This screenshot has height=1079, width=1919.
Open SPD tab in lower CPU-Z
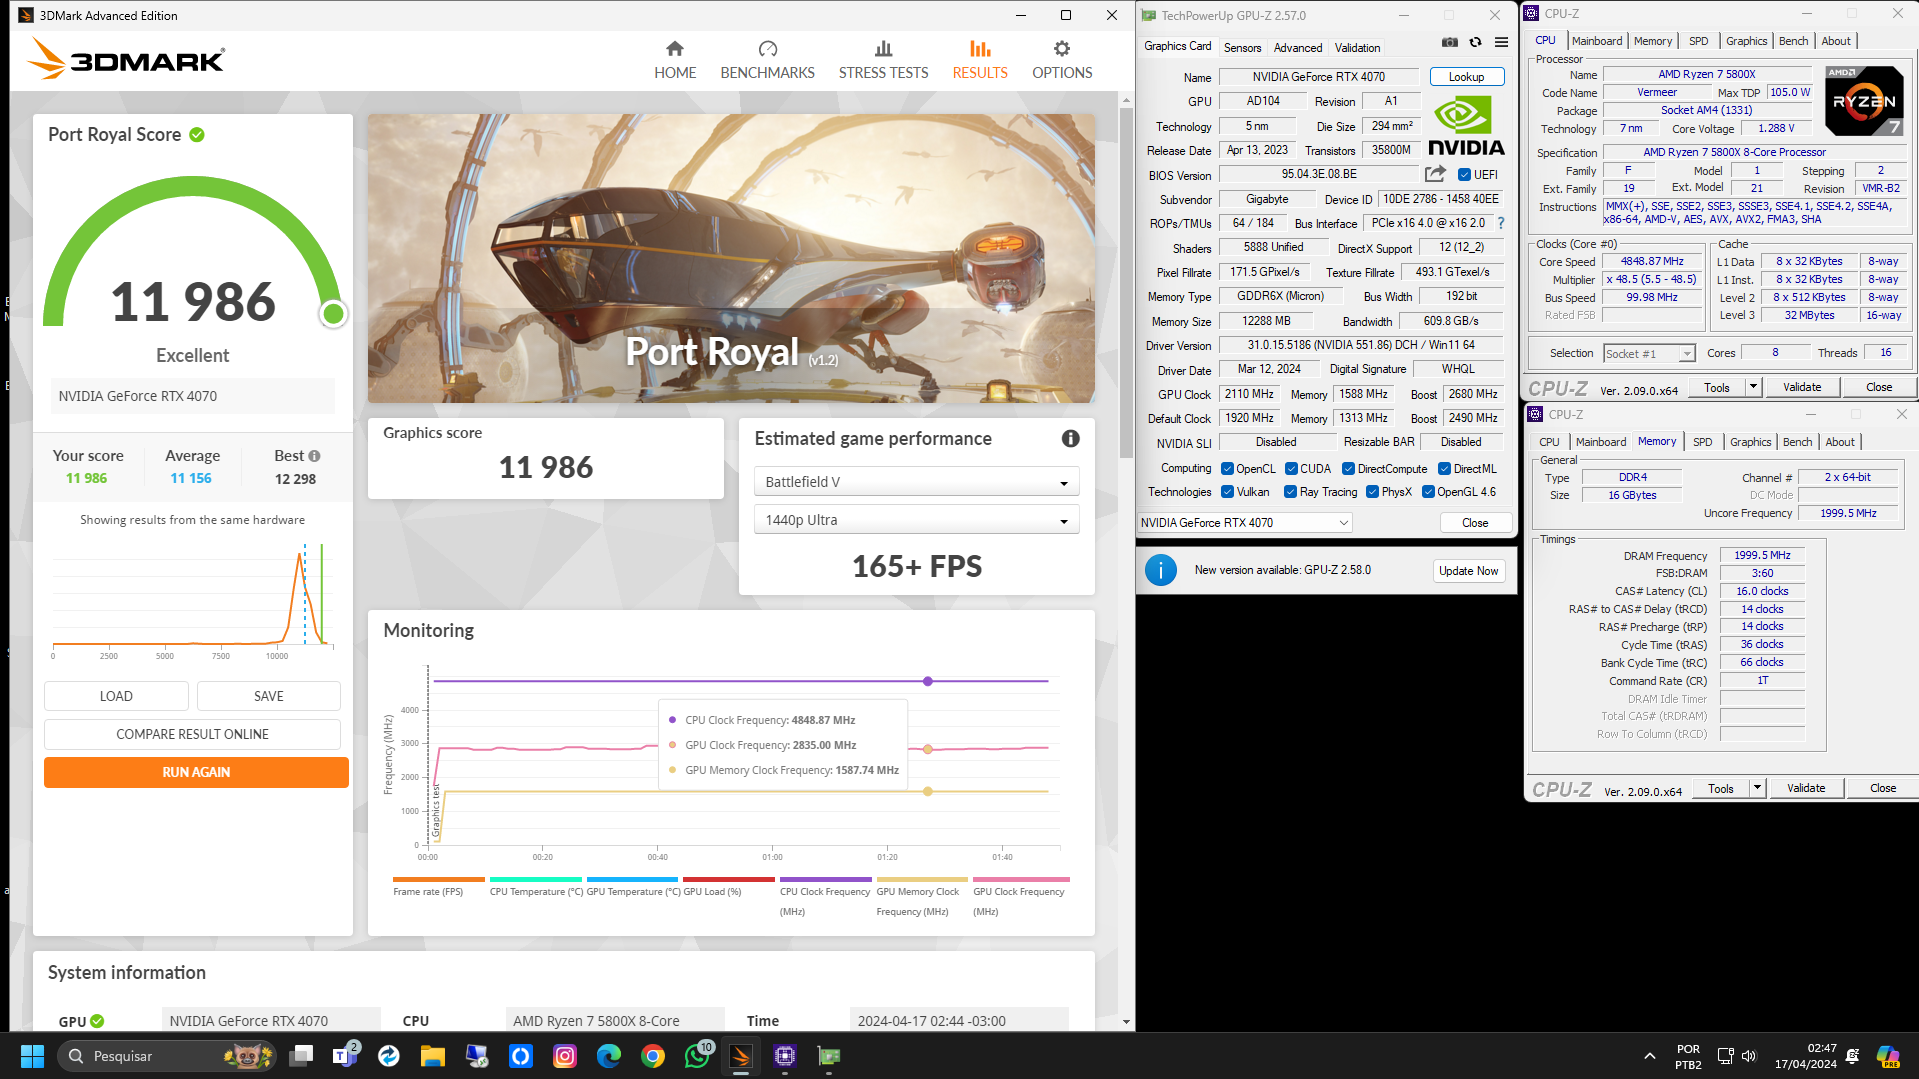point(1702,442)
